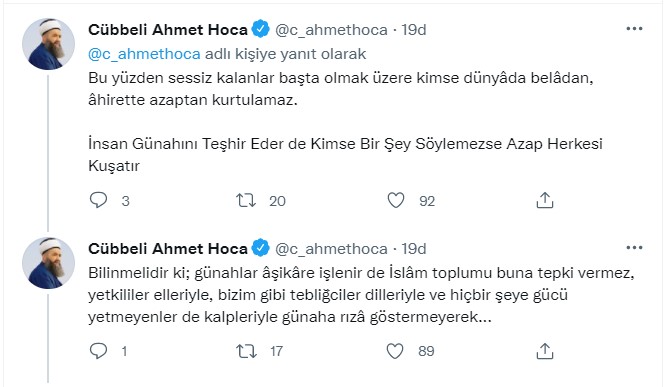This screenshot has width=664, height=387.
Task: Open the second tweet's 19d timestamp
Action: point(414,249)
